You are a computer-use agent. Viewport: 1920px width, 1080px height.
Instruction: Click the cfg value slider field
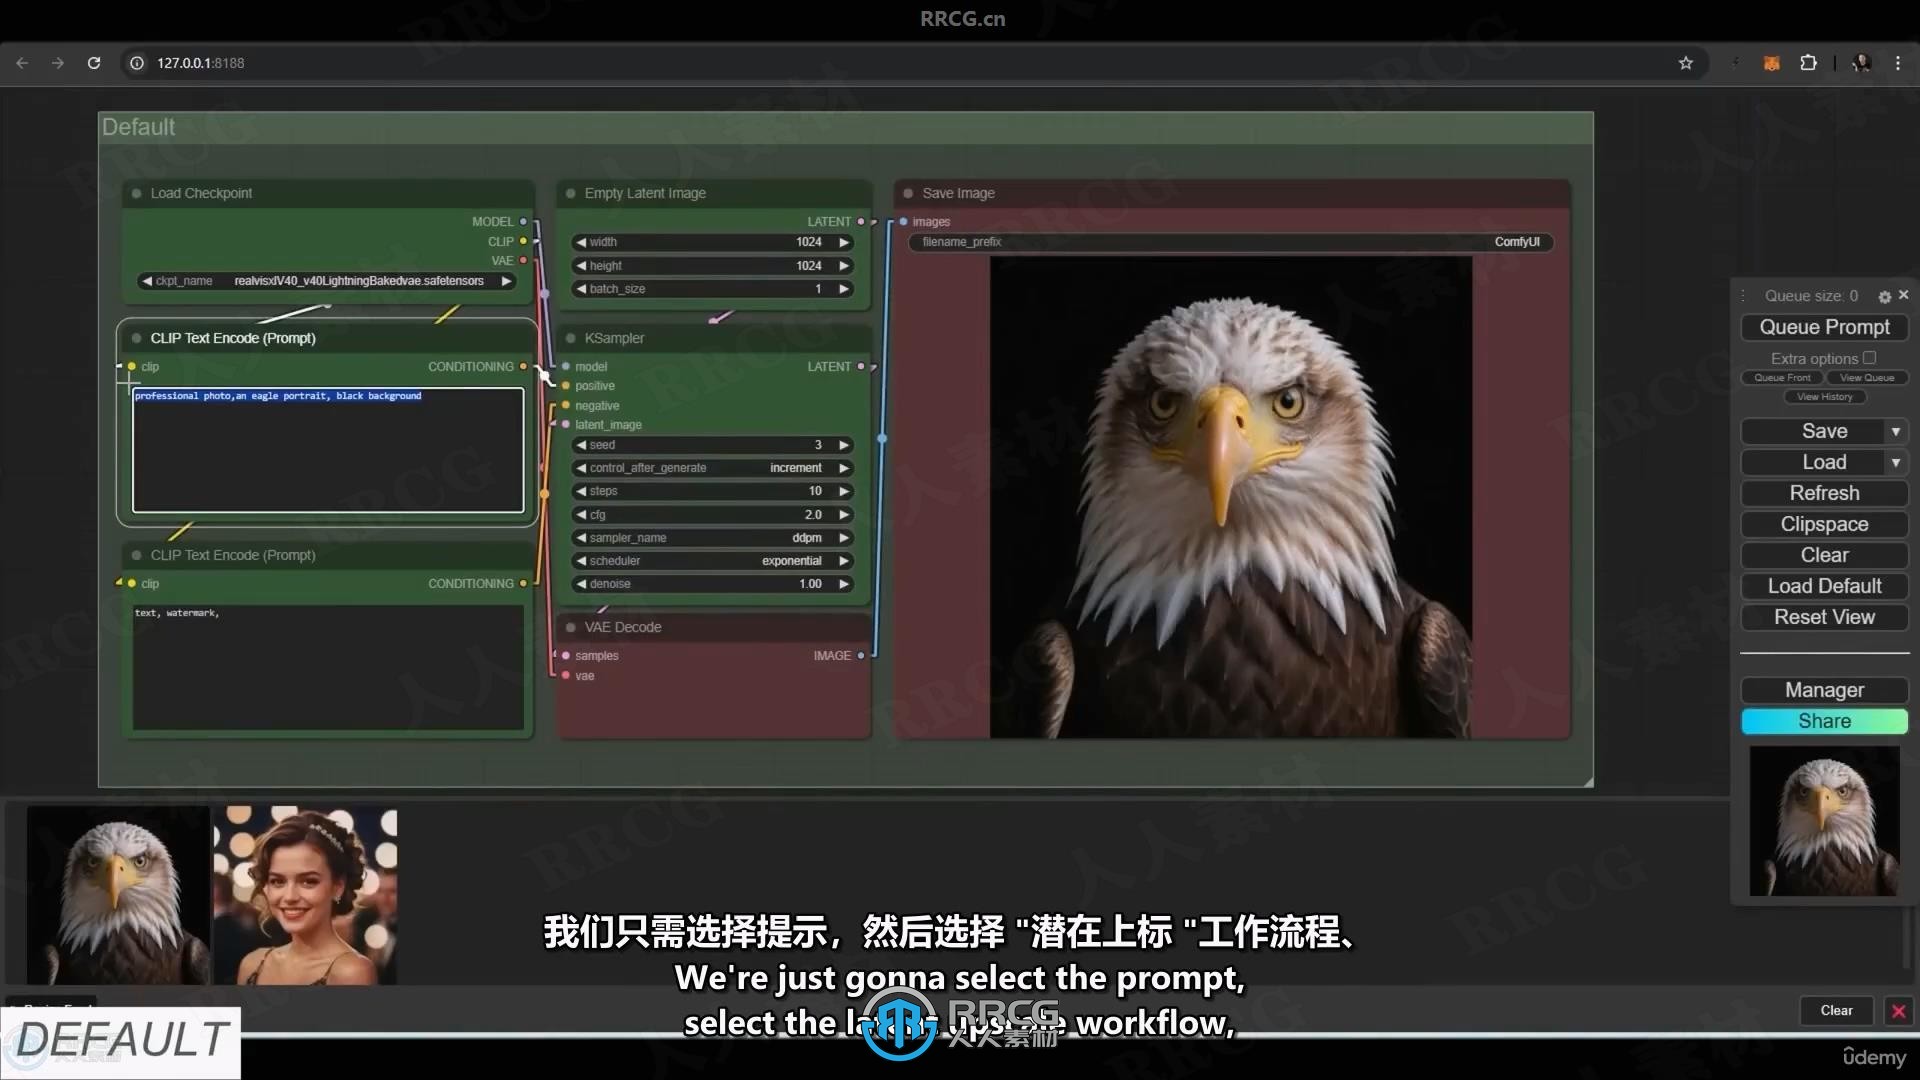tap(713, 515)
